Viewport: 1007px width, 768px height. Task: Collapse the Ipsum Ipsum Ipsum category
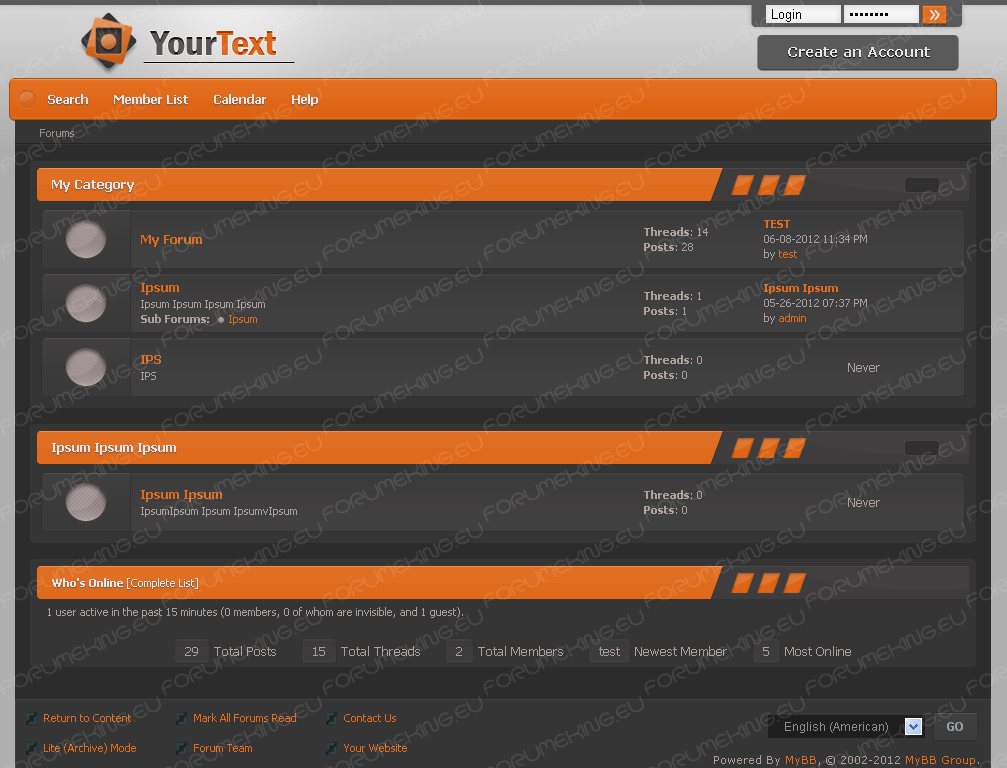[x=921, y=448]
